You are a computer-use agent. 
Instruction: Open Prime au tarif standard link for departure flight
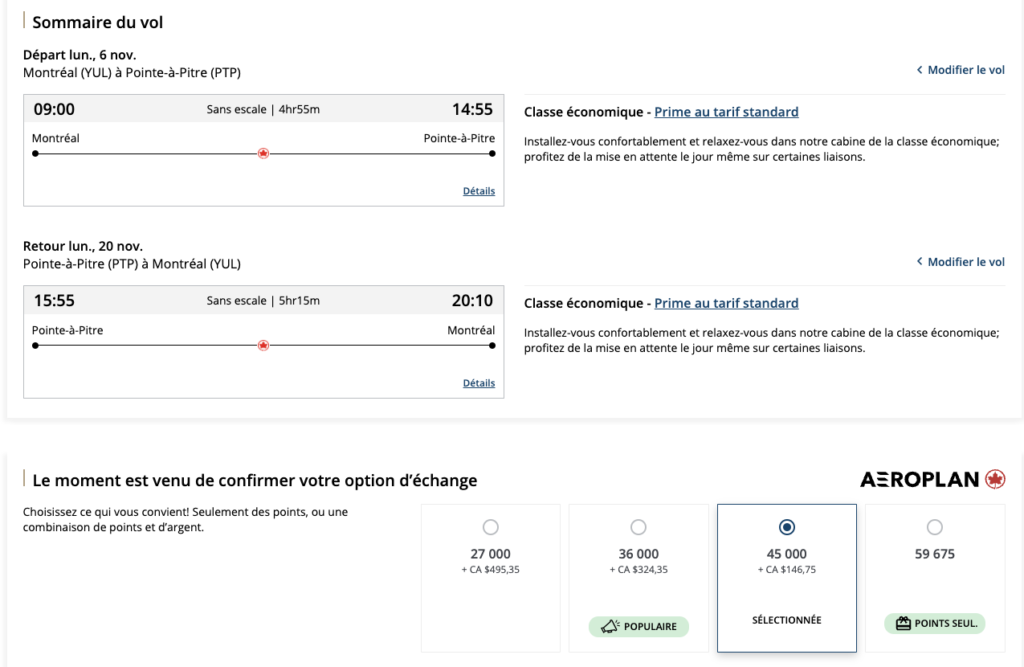click(x=726, y=112)
